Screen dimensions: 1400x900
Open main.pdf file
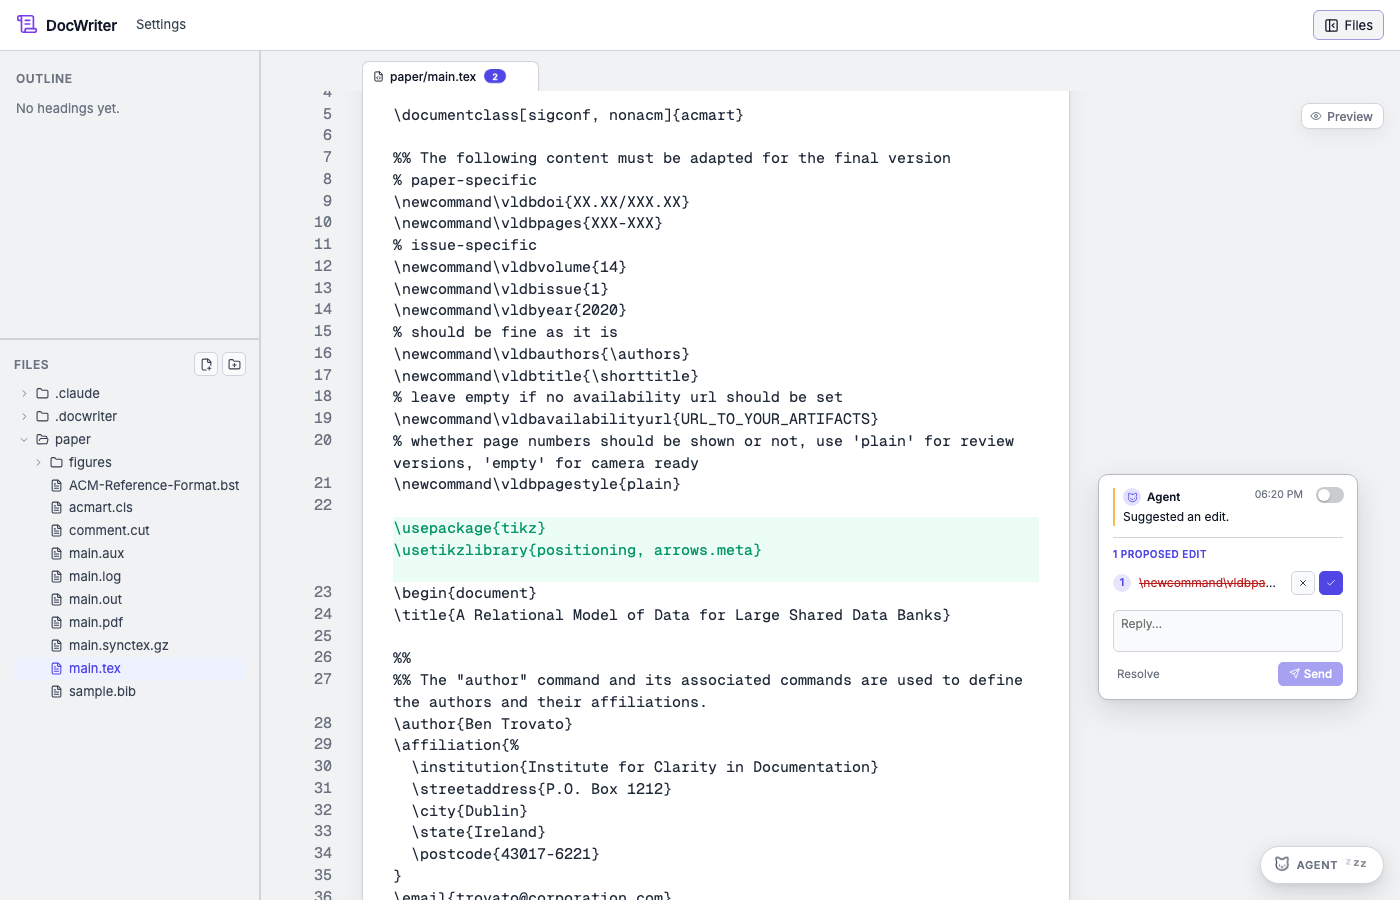click(x=95, y=622)
